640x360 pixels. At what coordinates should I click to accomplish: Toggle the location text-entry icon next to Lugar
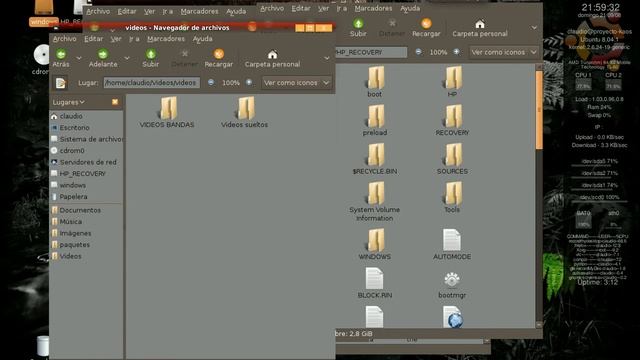point(61,83)
